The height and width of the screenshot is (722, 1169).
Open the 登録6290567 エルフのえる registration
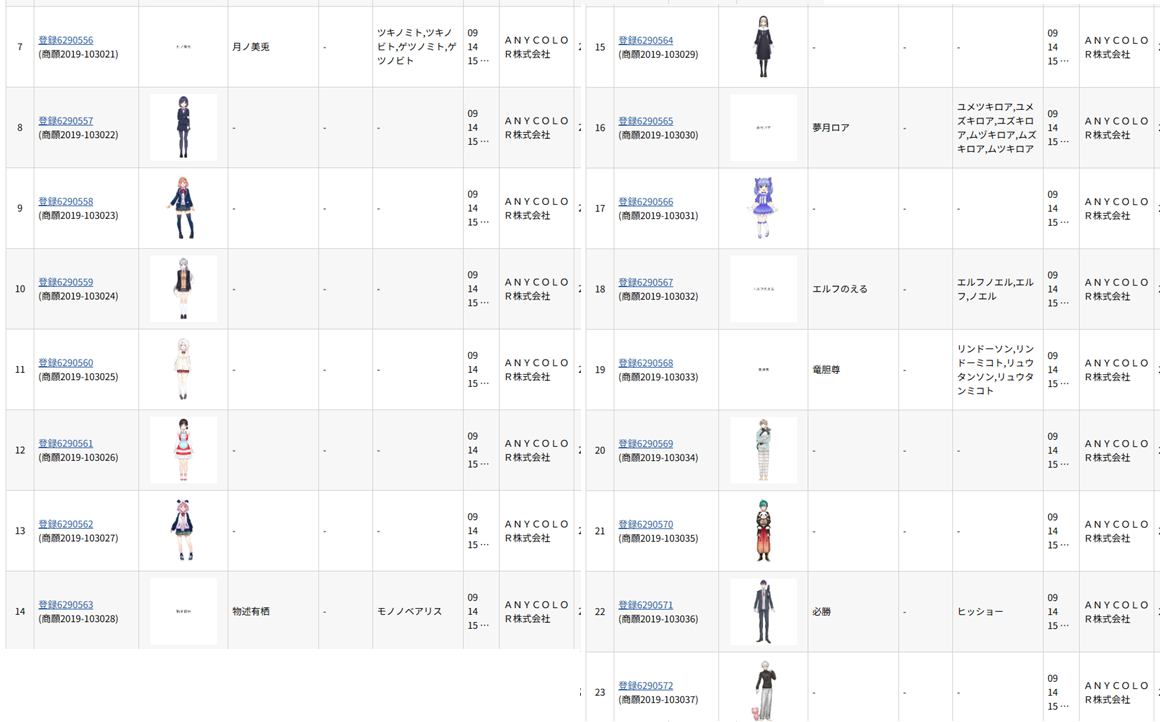(645, 282)
